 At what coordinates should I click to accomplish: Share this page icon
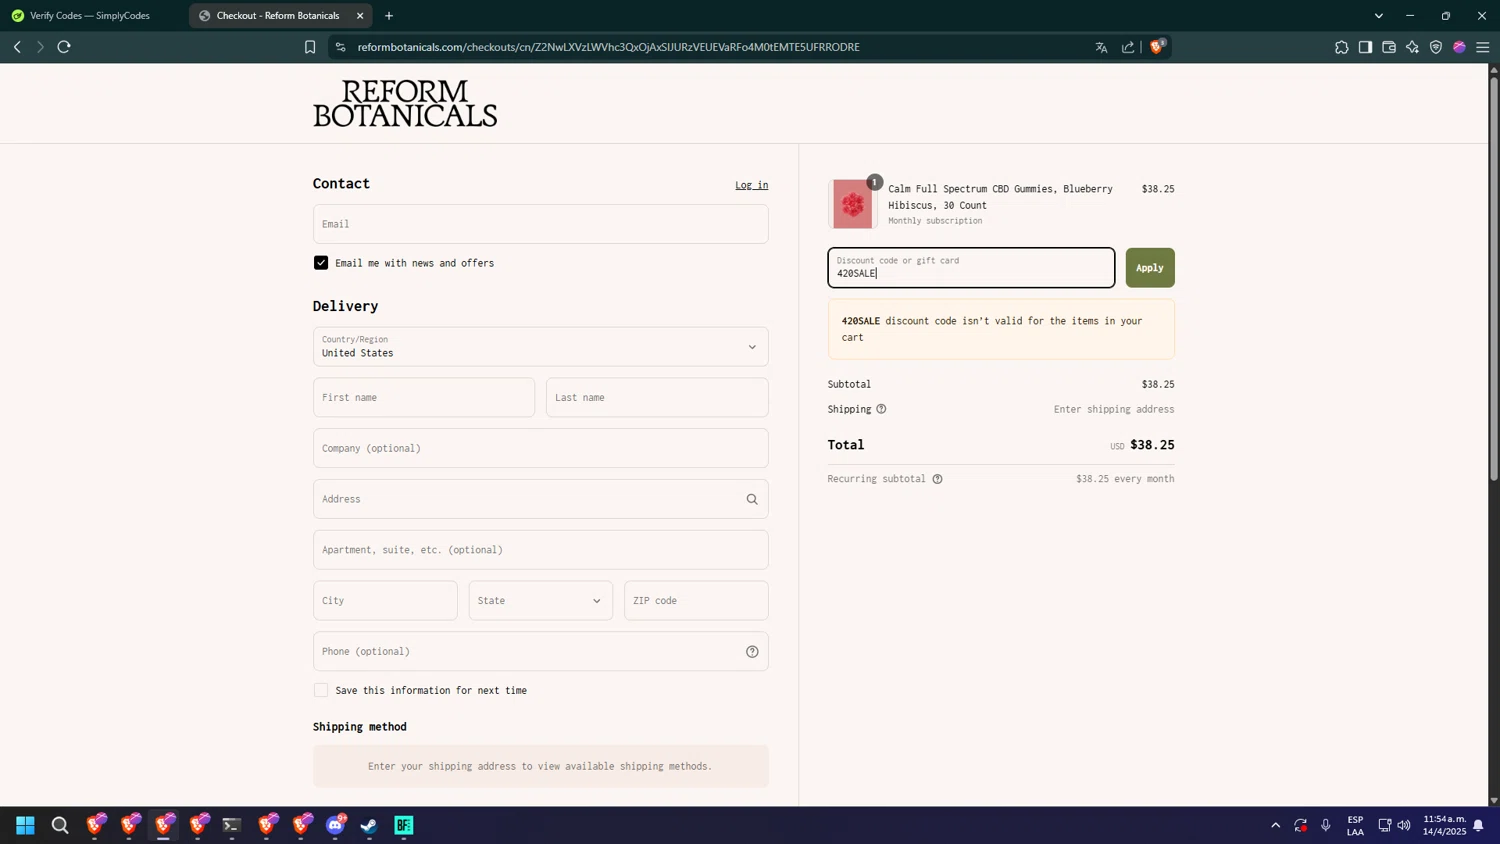[1128, 47]
